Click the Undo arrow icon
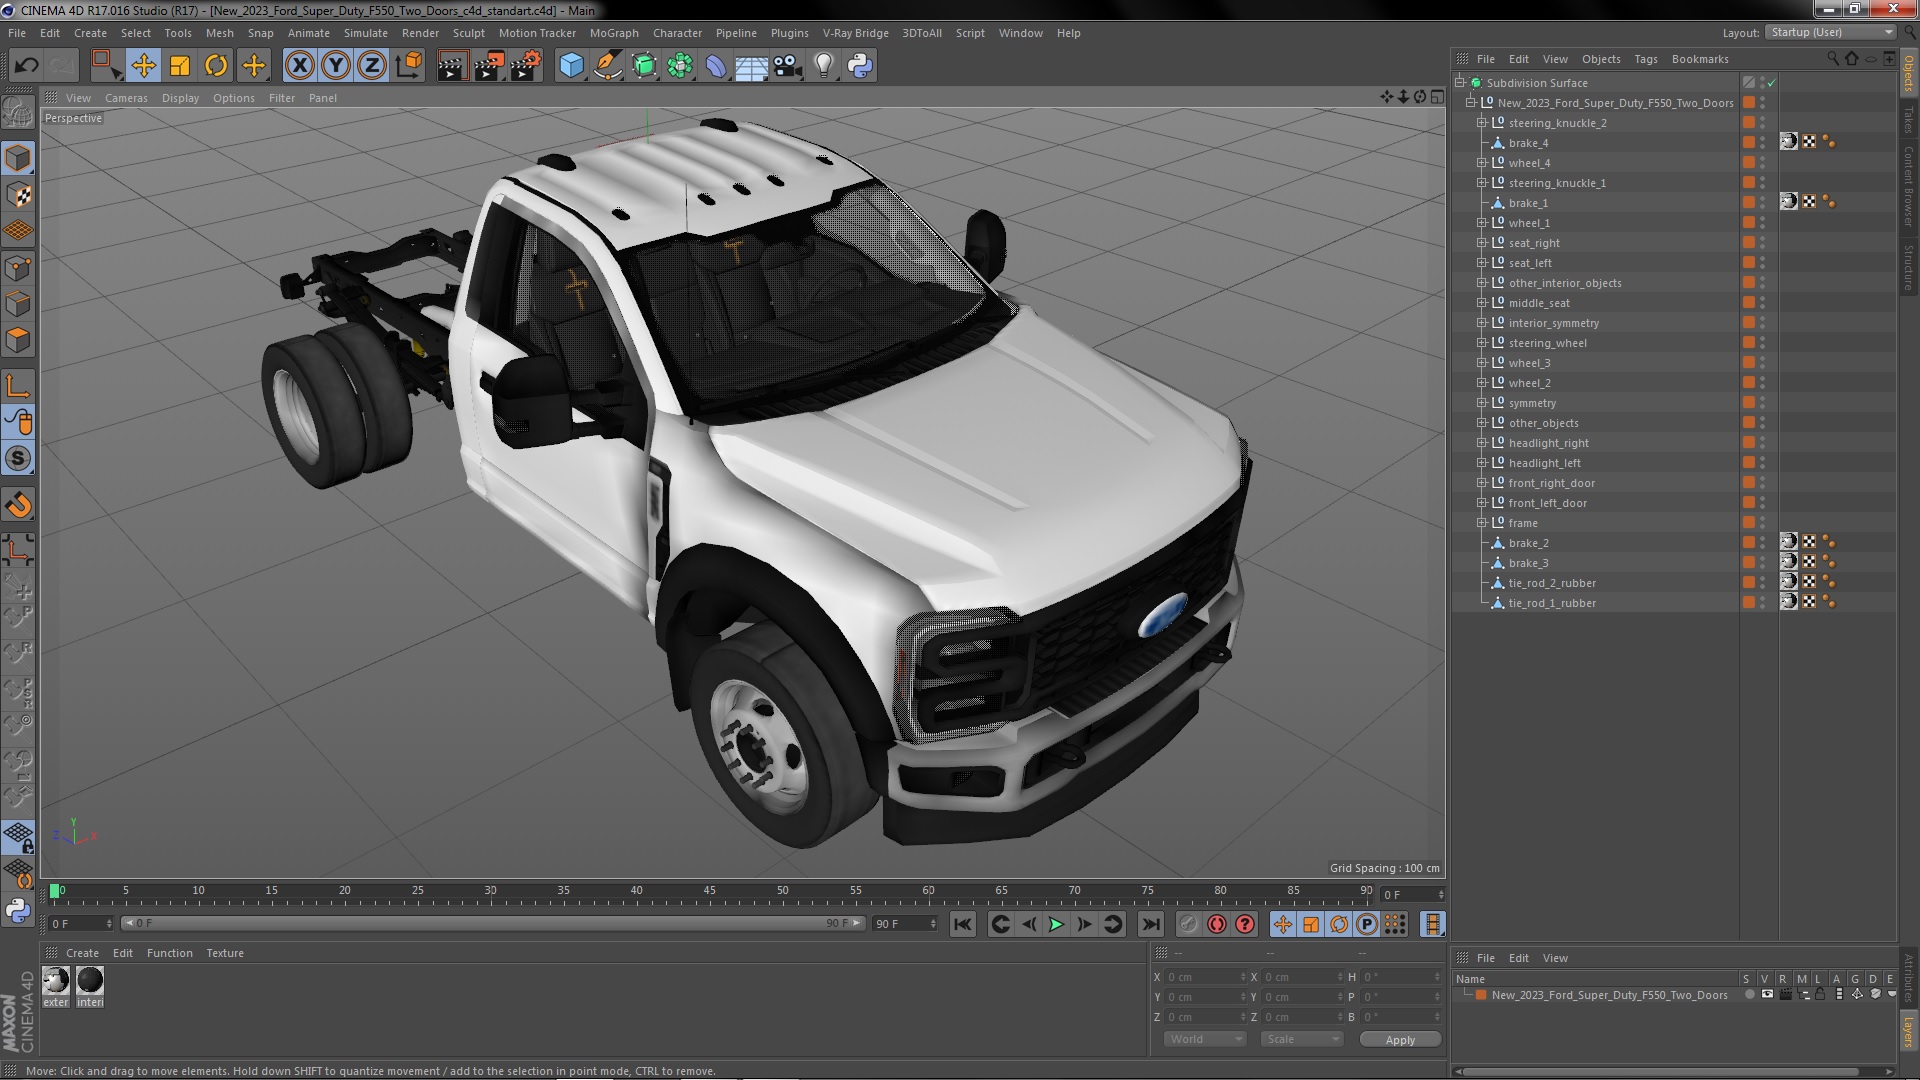The width and height of the screenshot is (1920, 1080). [x=26, y=66]
